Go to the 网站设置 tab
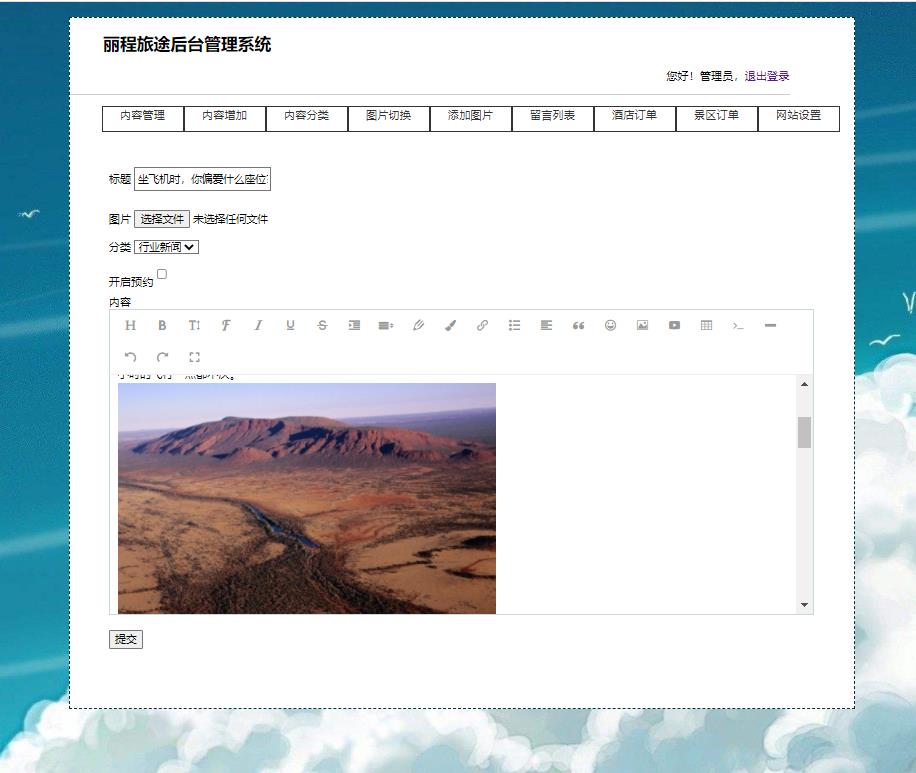 click(x=799, y=119)
